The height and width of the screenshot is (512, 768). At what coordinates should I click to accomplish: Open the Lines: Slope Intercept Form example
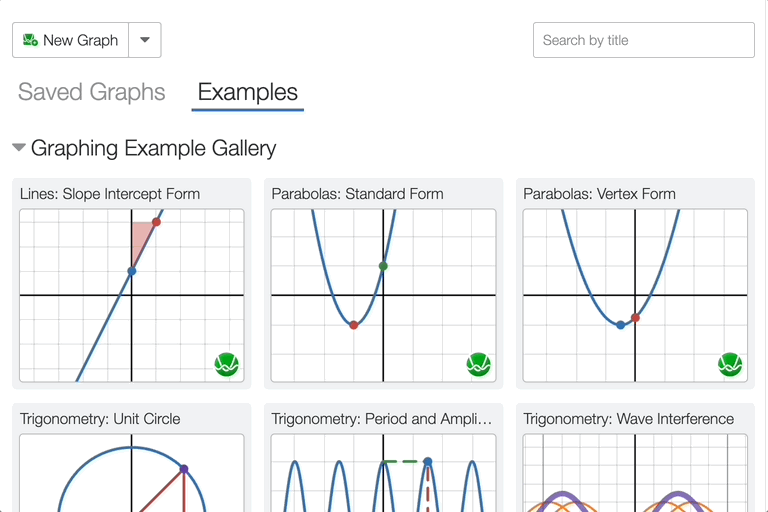point(132,295)
